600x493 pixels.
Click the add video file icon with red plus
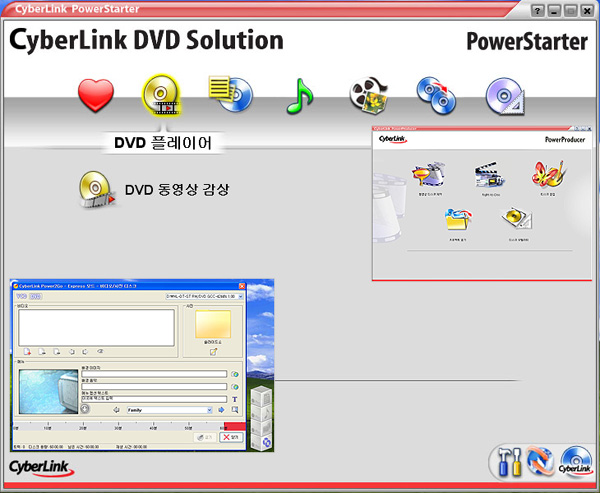[28, 352]
